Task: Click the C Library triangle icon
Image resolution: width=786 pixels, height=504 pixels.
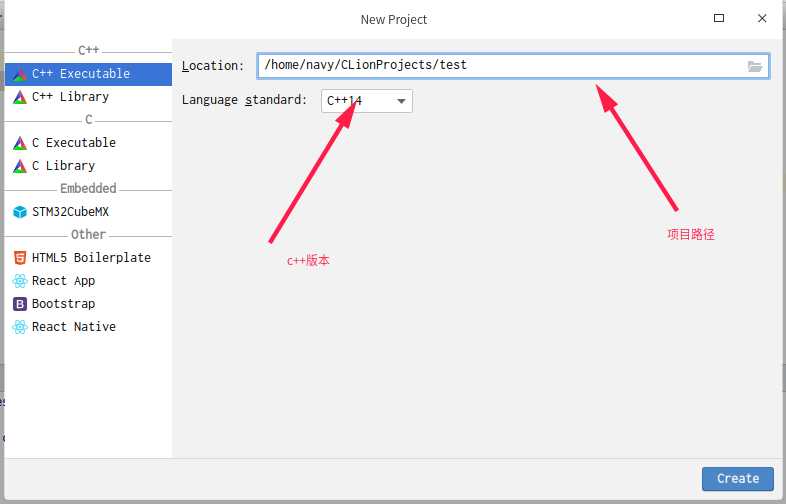Action: [20, 166]
